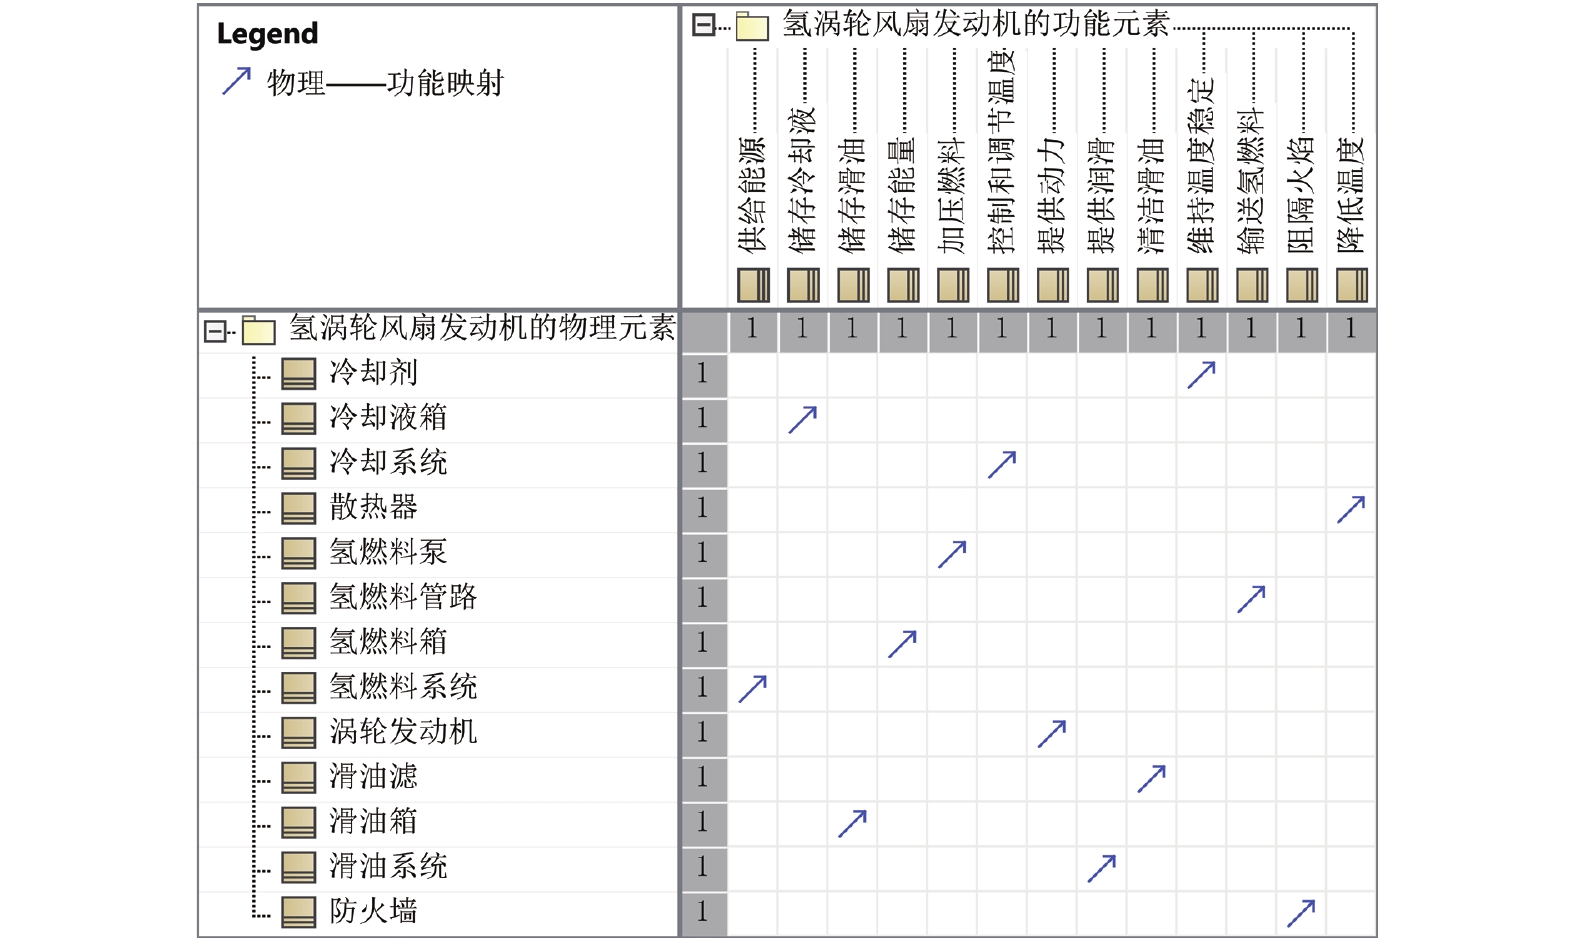
Task: Collapse the 氢涡轮风扇发动机的功能元素 column group
Action: point(703,26)
